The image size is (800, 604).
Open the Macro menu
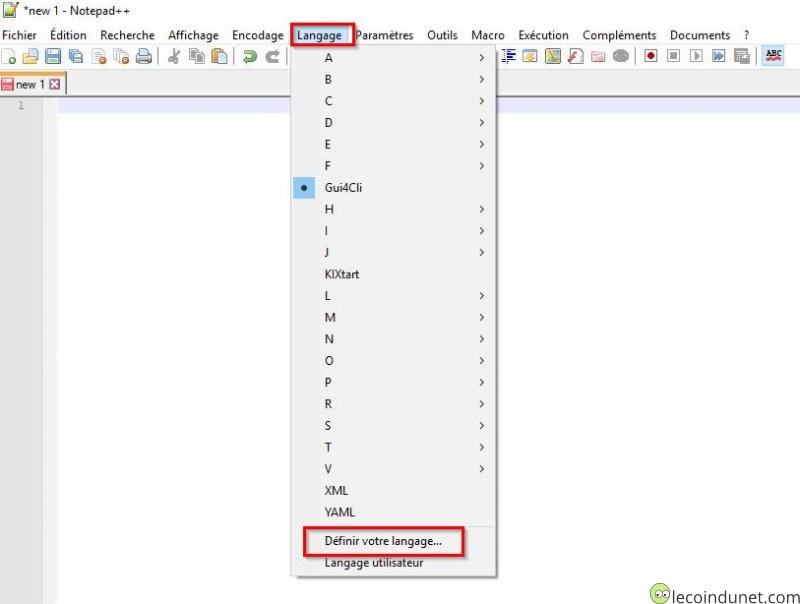point(488,35)
